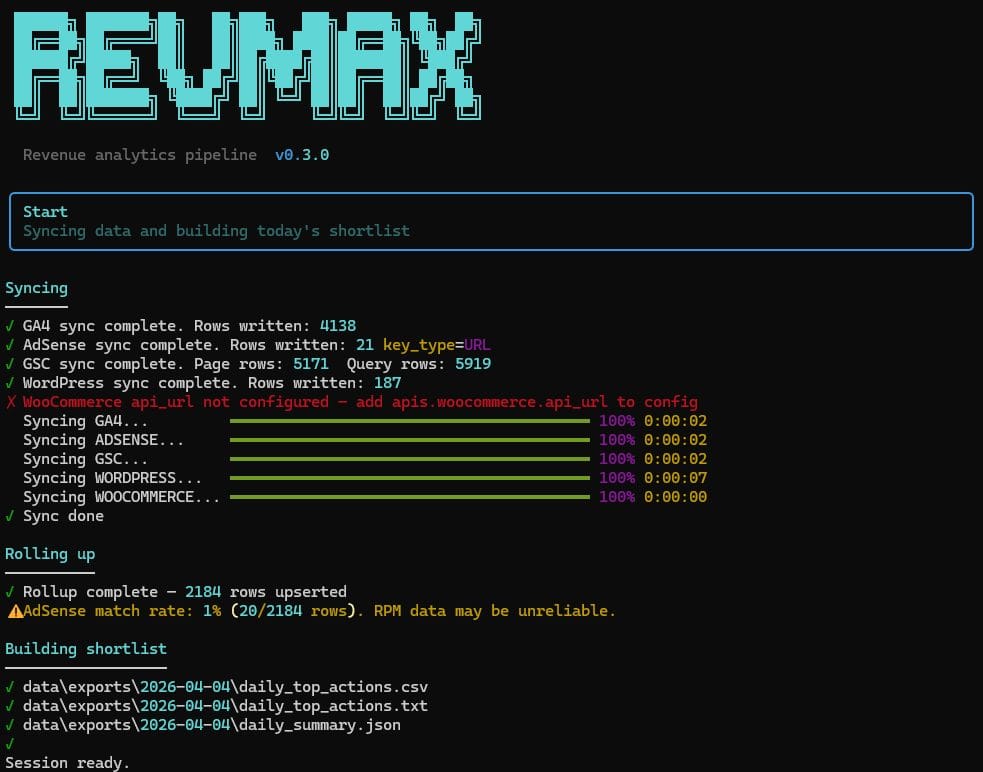Click the 'key_type=URL' text
The width and height of the screenshot is (983, 772).
click(x=436, y=345)
